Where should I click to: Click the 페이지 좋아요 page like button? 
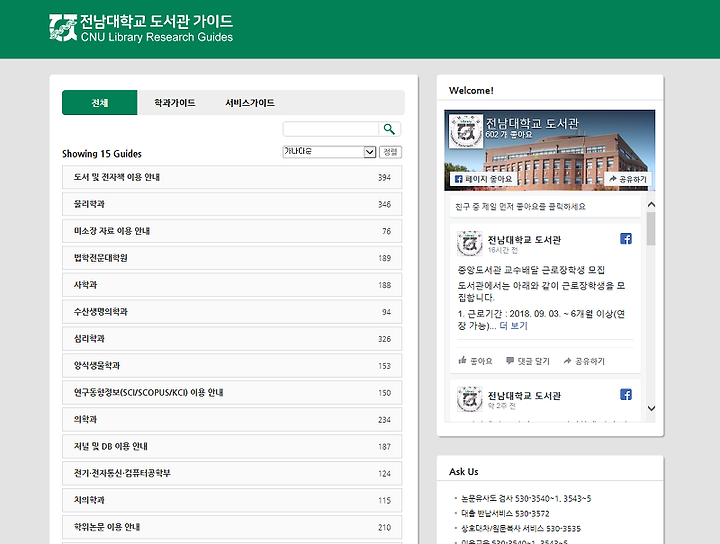pos(483,179)
